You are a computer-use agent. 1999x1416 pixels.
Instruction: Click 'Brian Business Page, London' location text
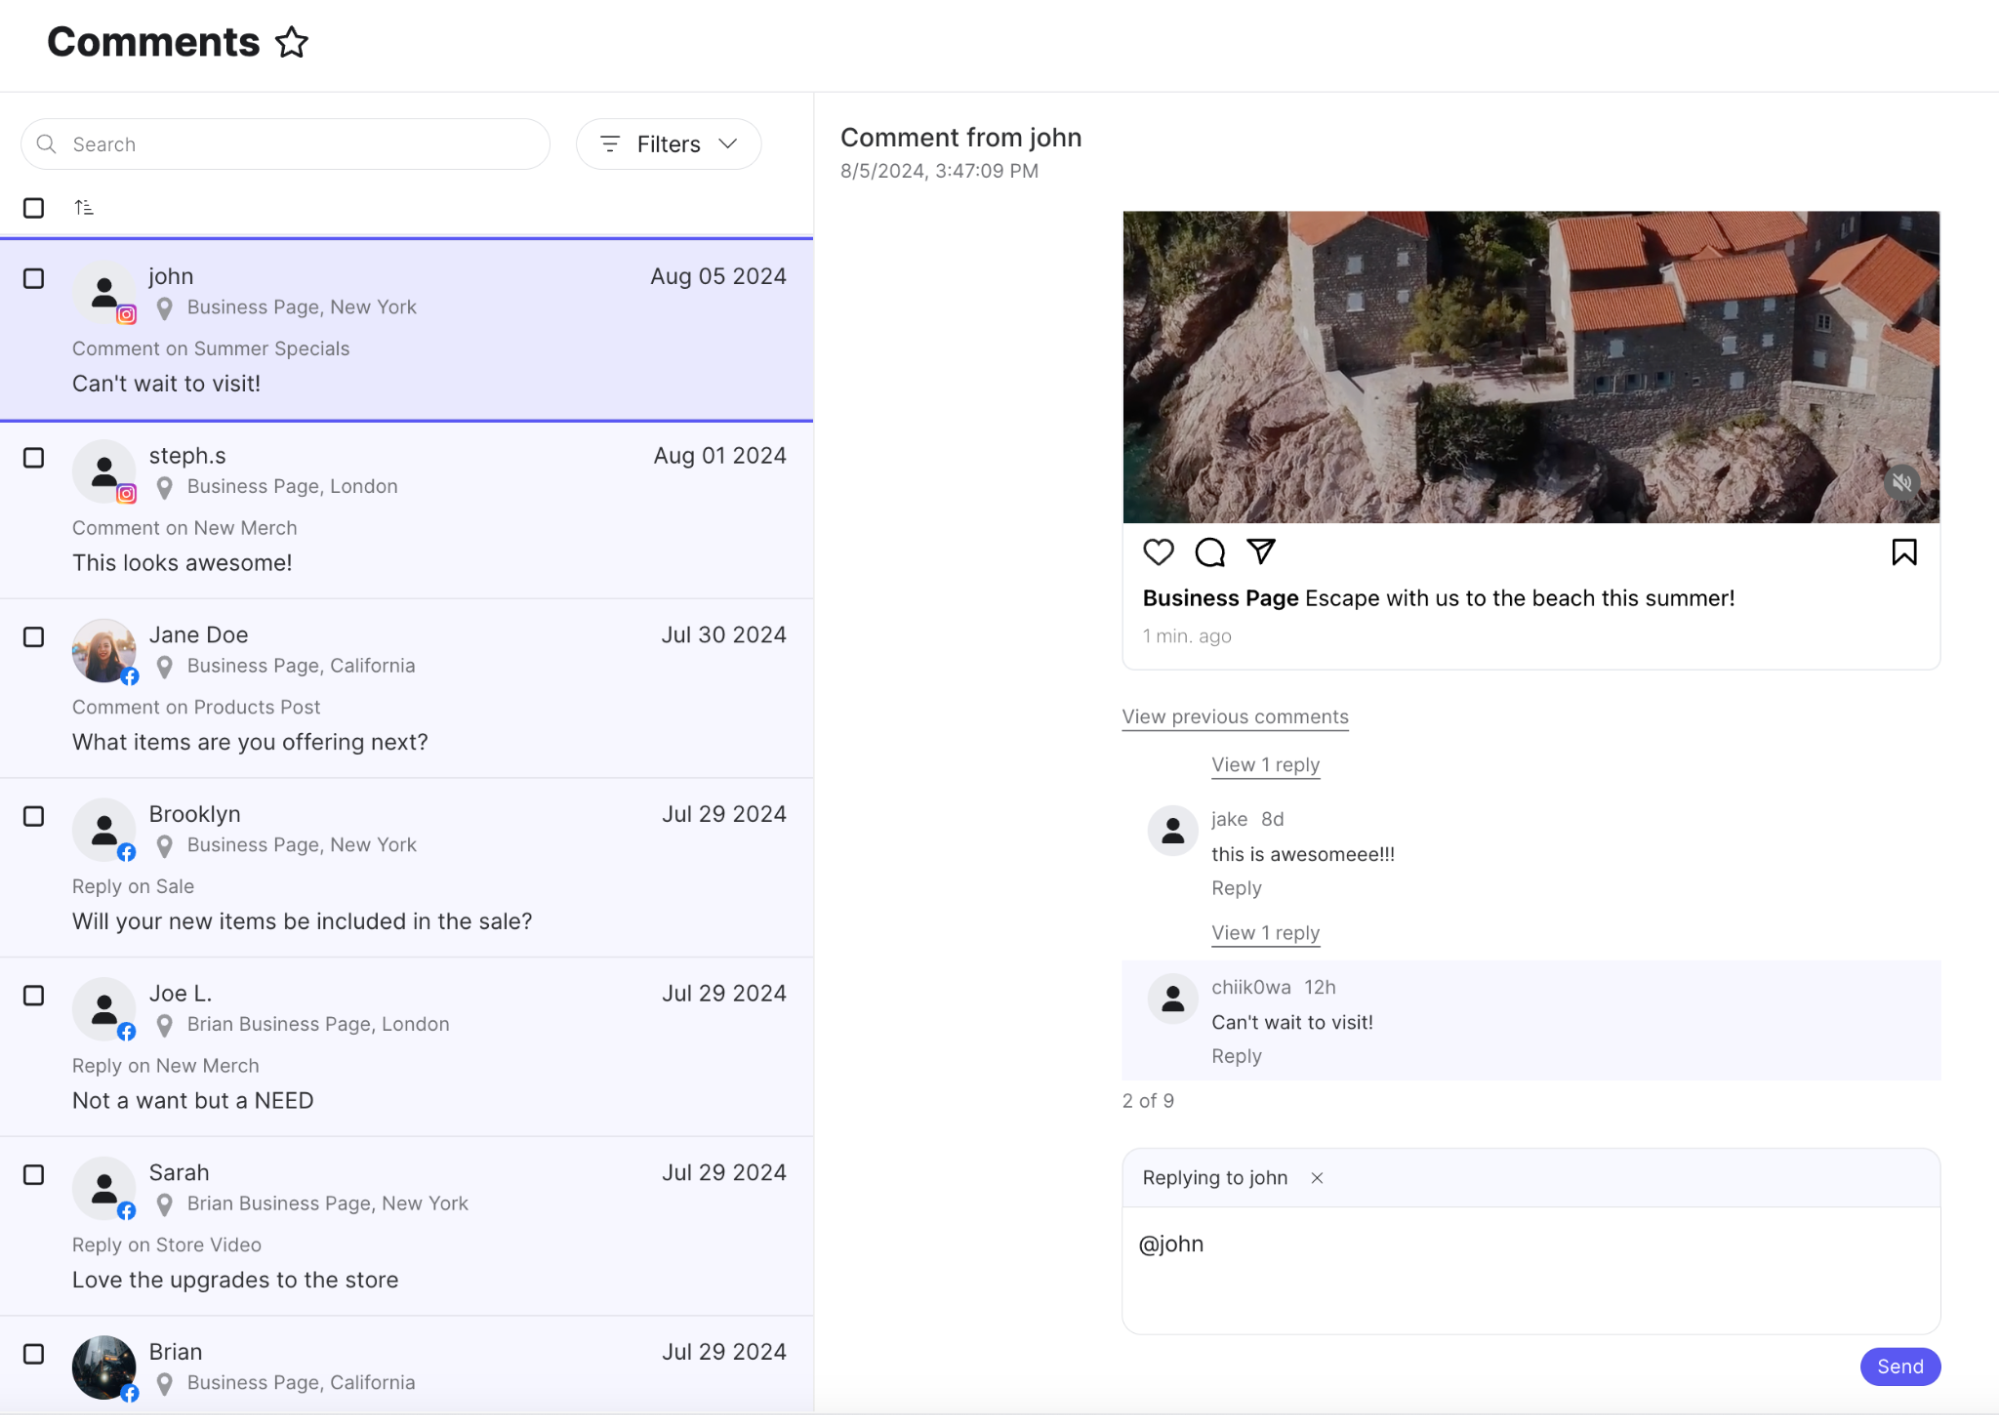(318, 1024)
